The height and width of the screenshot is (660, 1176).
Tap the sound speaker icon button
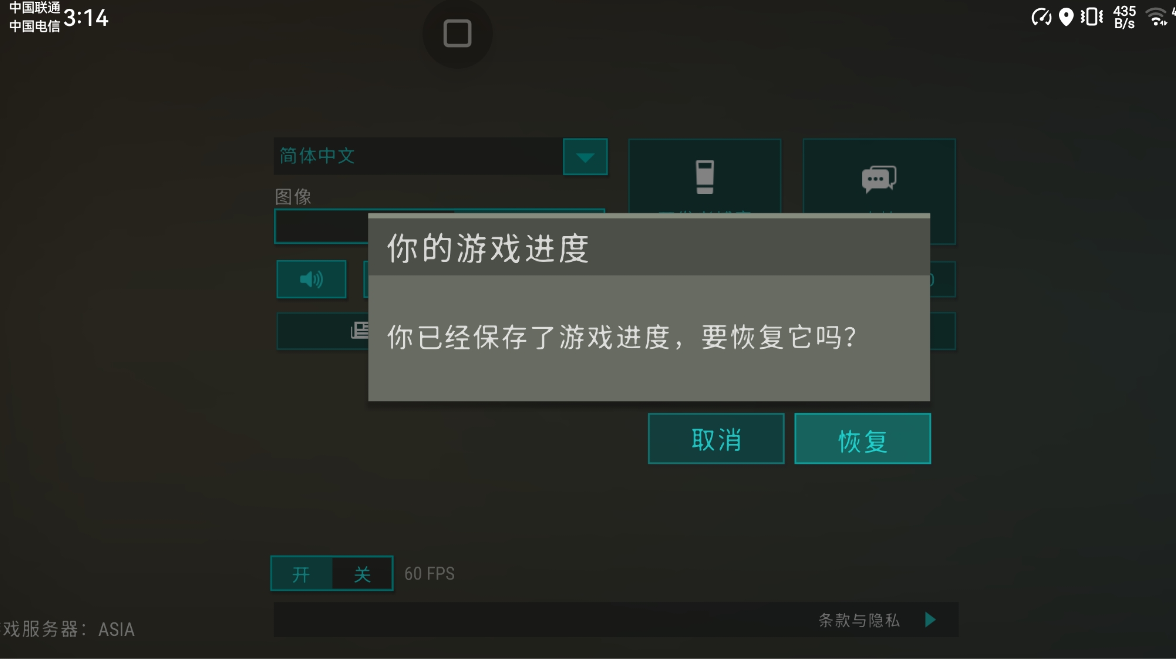coord(311,279)
